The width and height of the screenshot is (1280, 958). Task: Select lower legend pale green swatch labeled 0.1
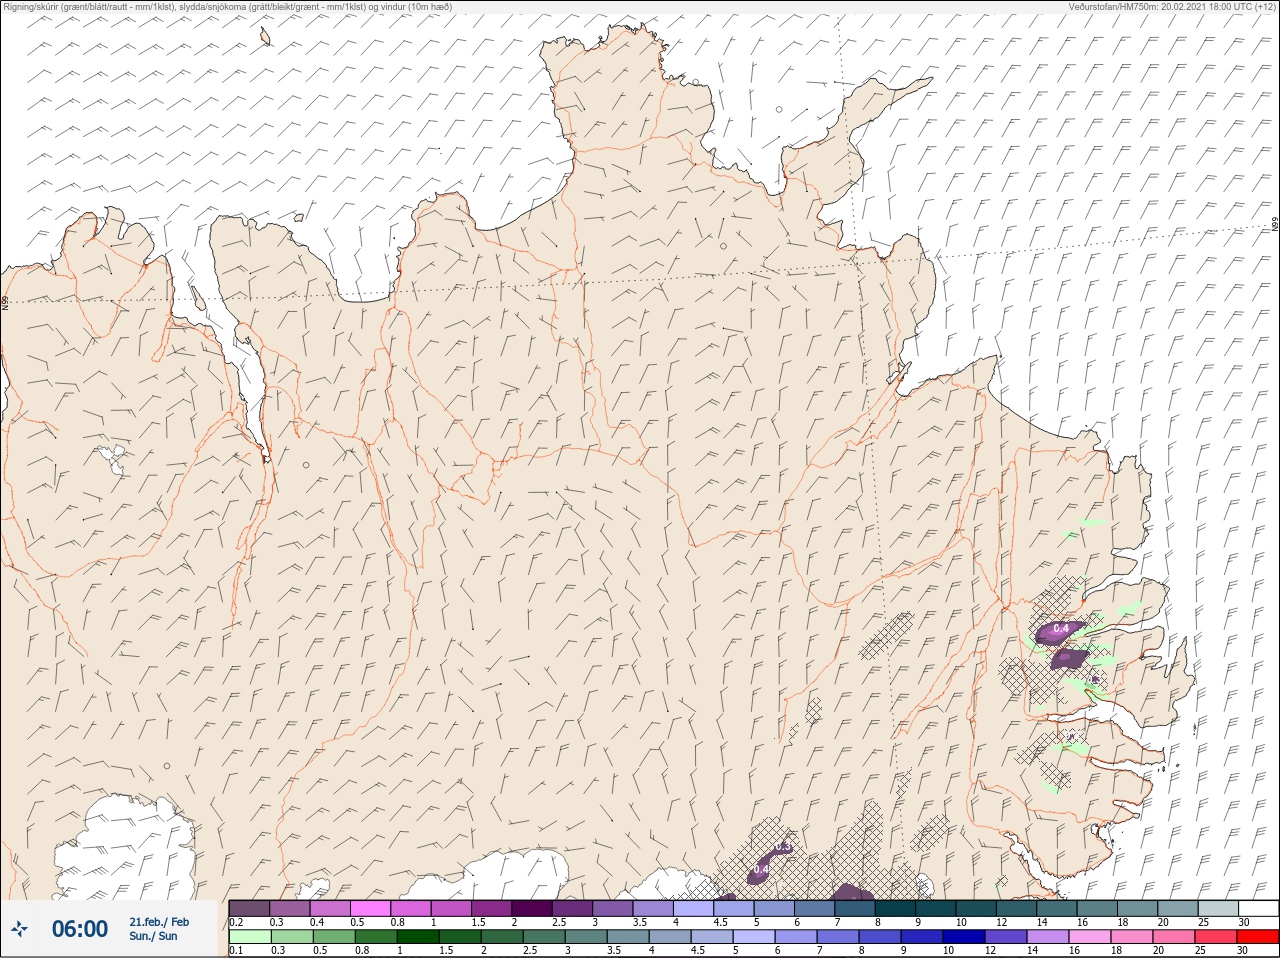pyautogui.click(x=249, y=937)
